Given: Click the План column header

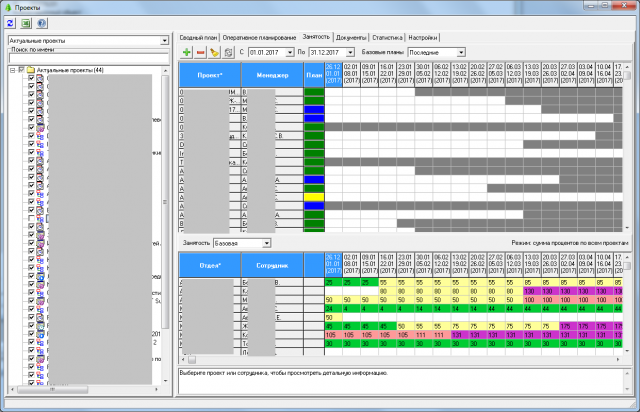Looking at the screenshot, I should 314,75.
